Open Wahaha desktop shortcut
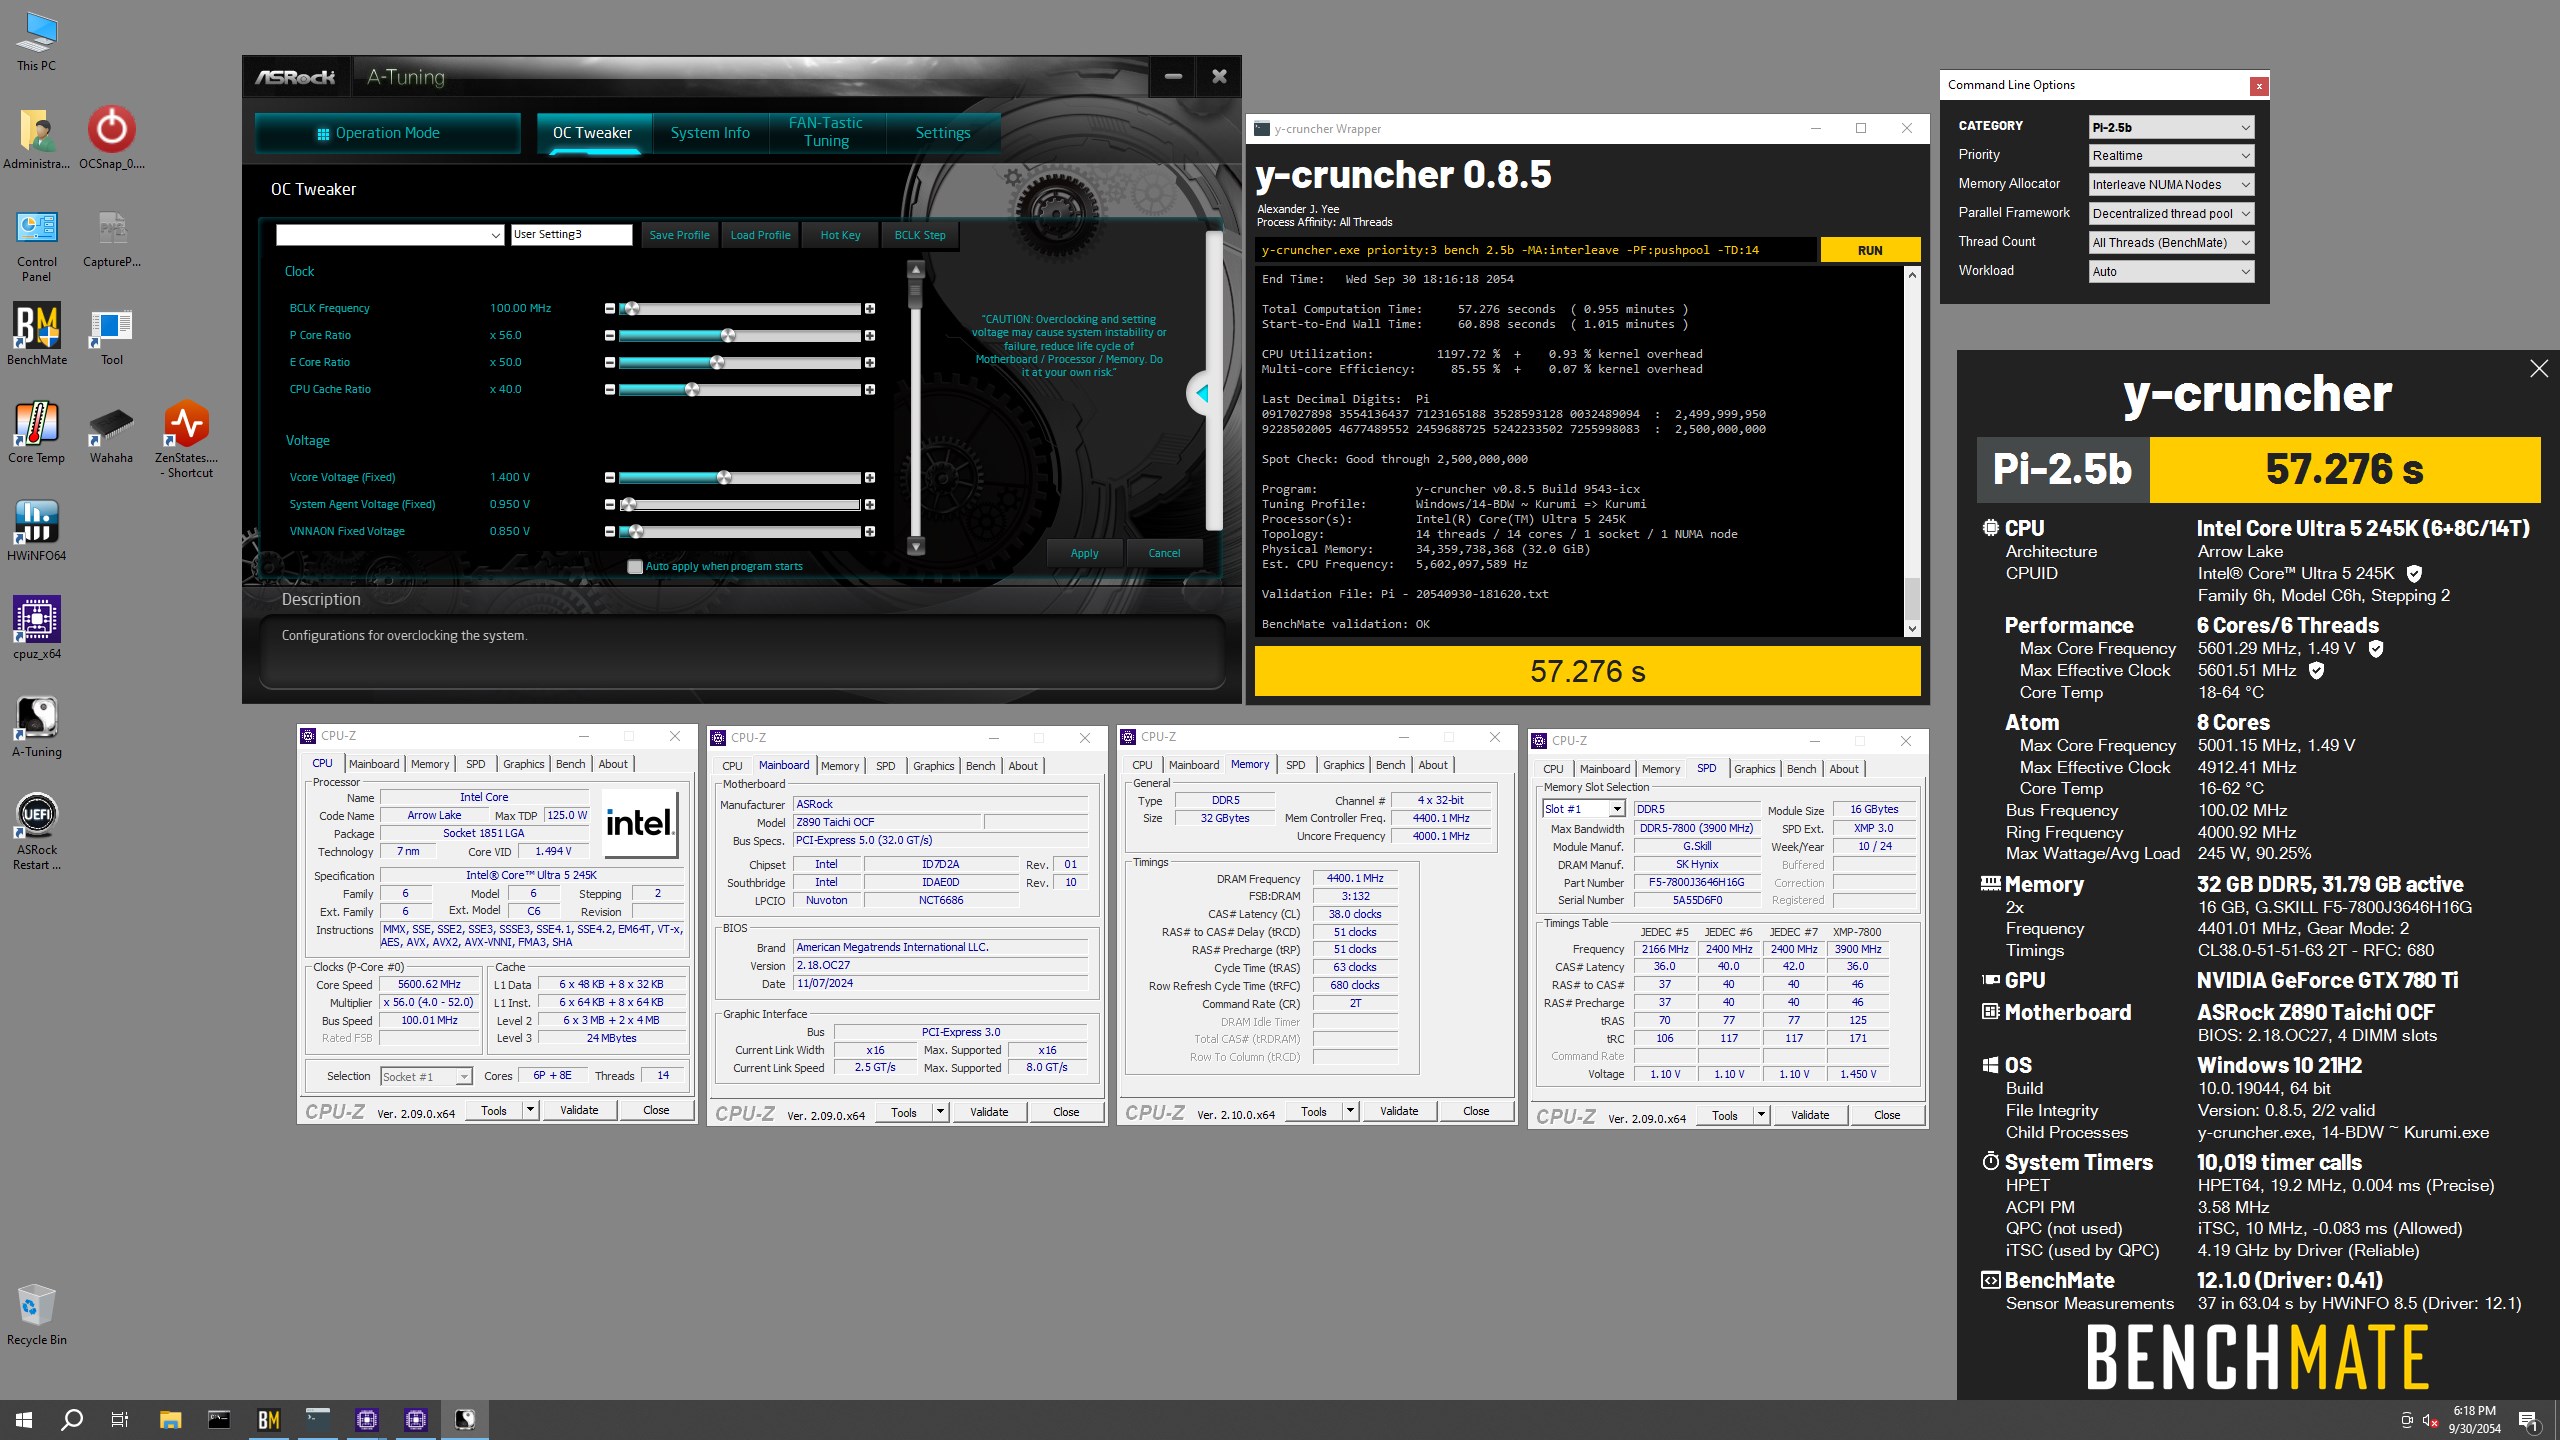This screenshot has height=1440, width=2560. pyautogui.click(x=112, y=433)
